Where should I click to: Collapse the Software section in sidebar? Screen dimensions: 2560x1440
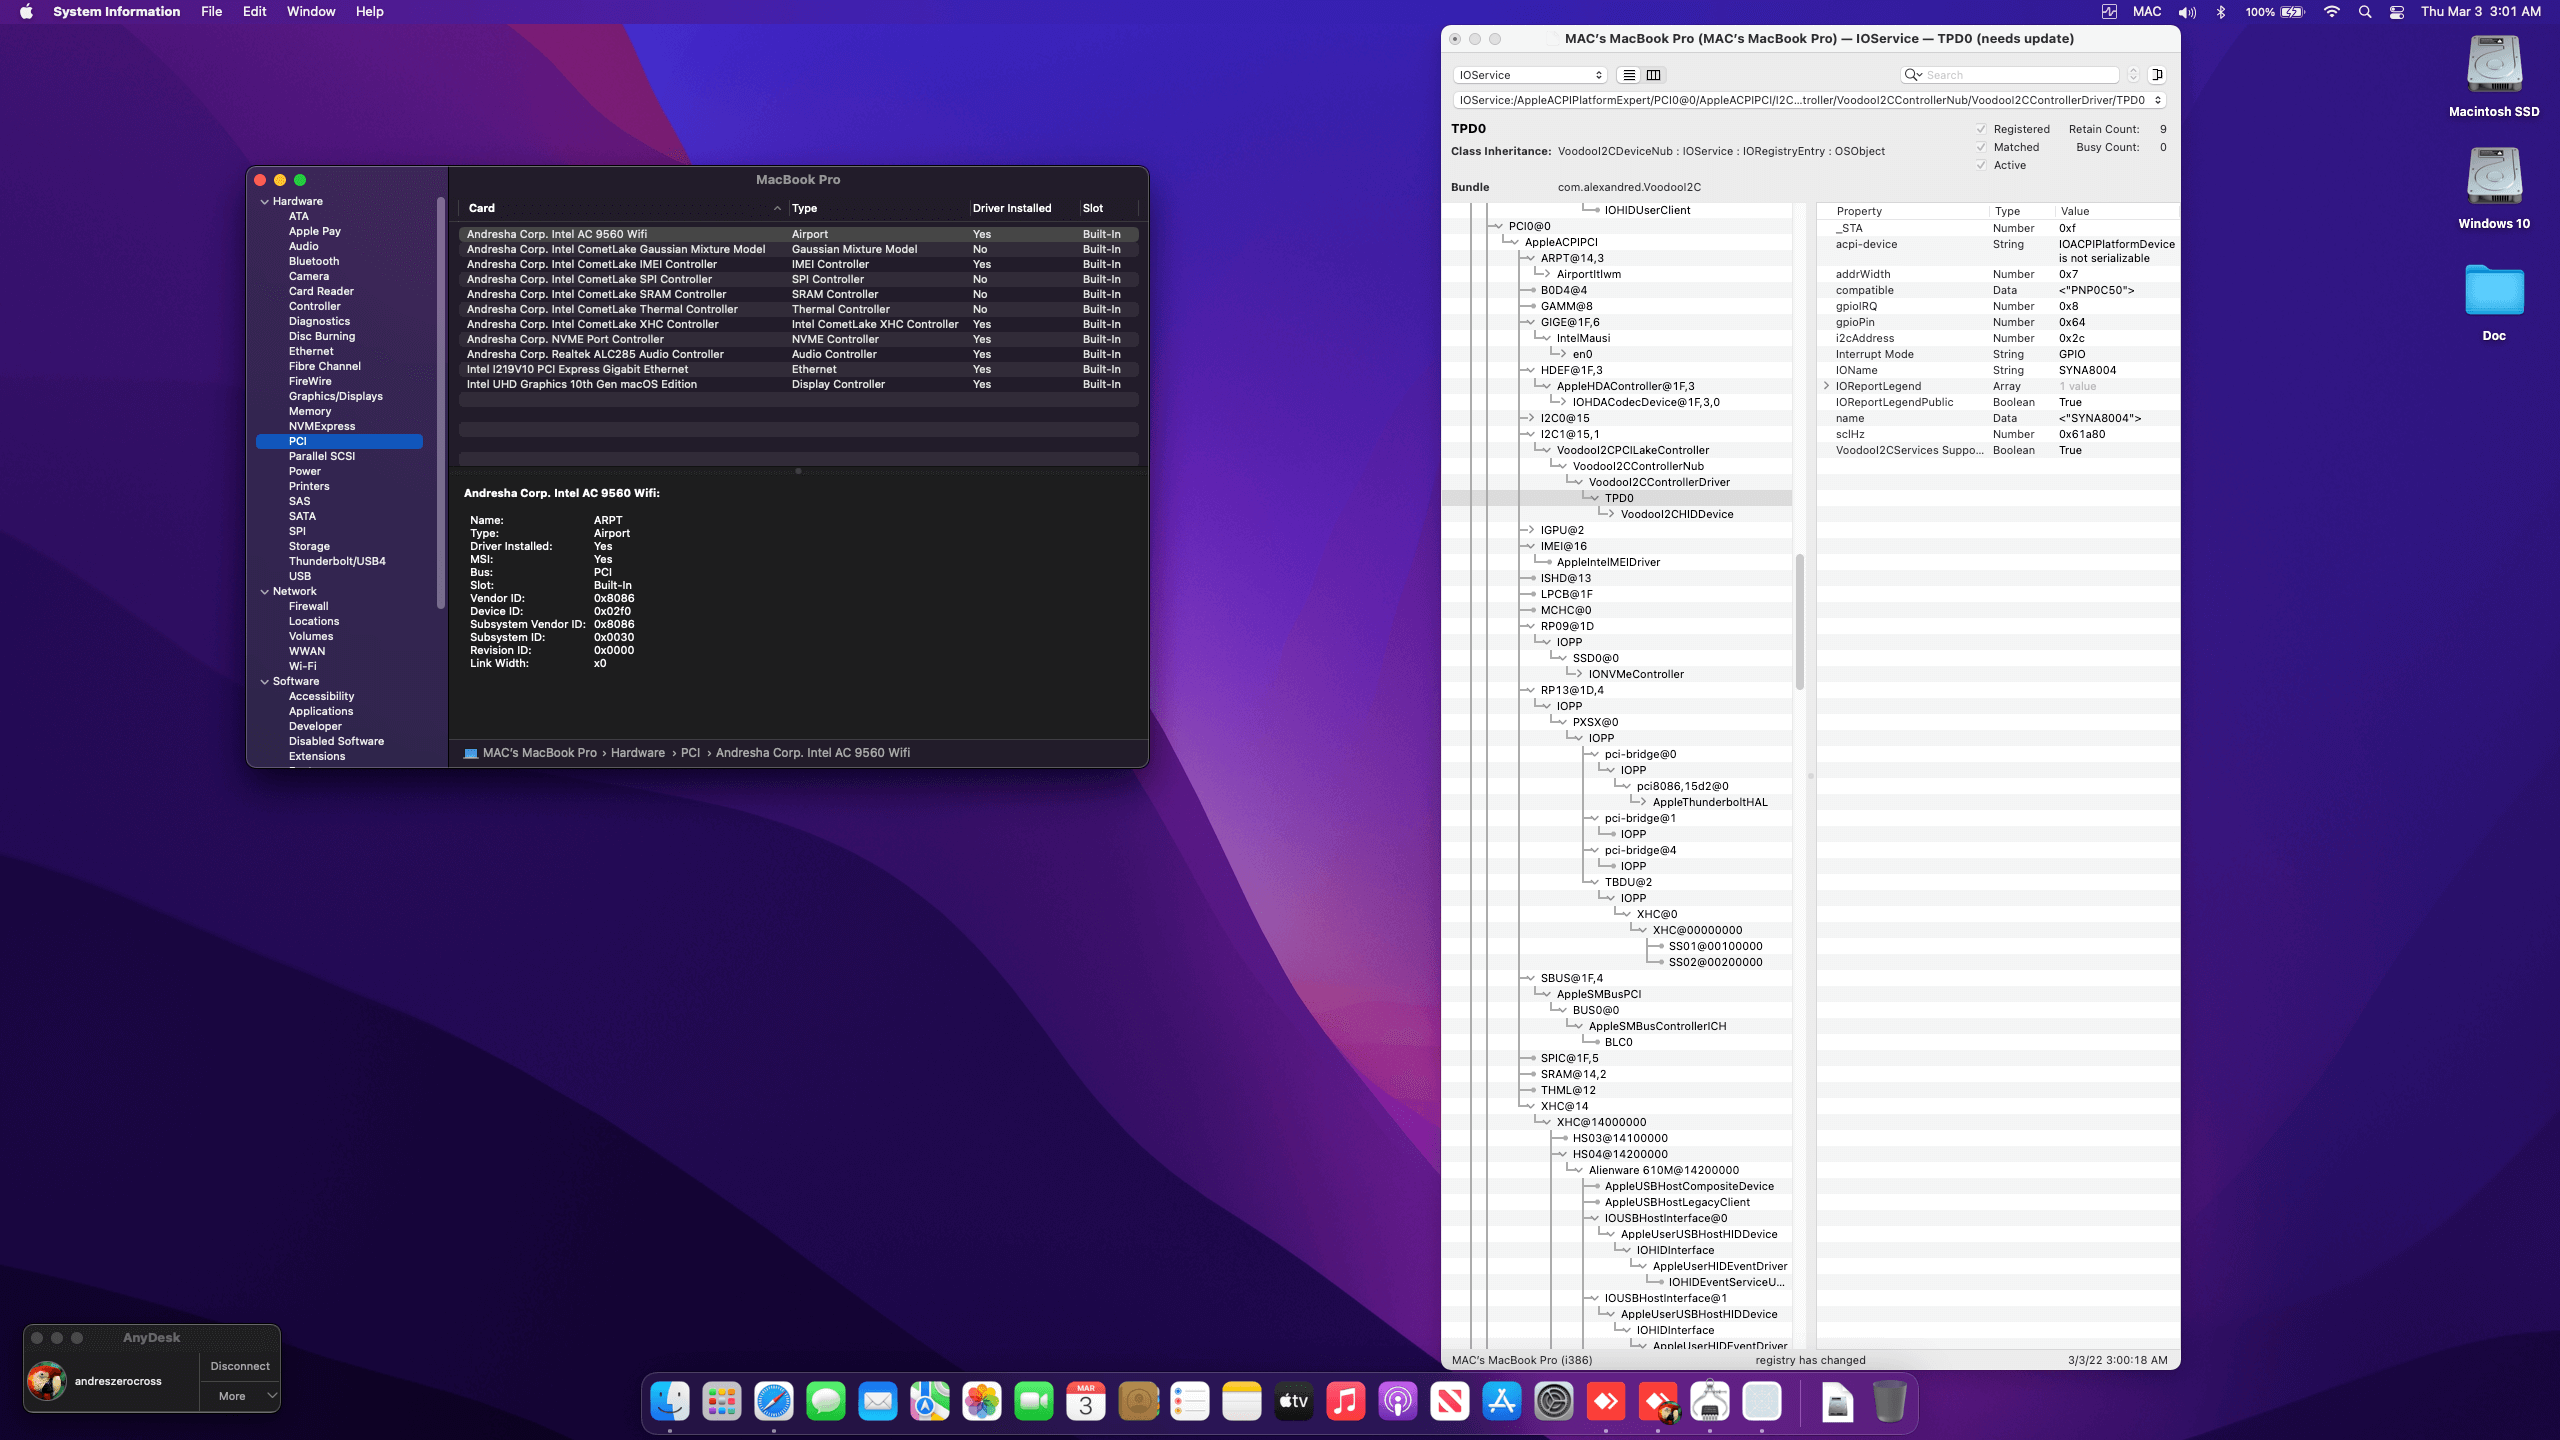265,682
